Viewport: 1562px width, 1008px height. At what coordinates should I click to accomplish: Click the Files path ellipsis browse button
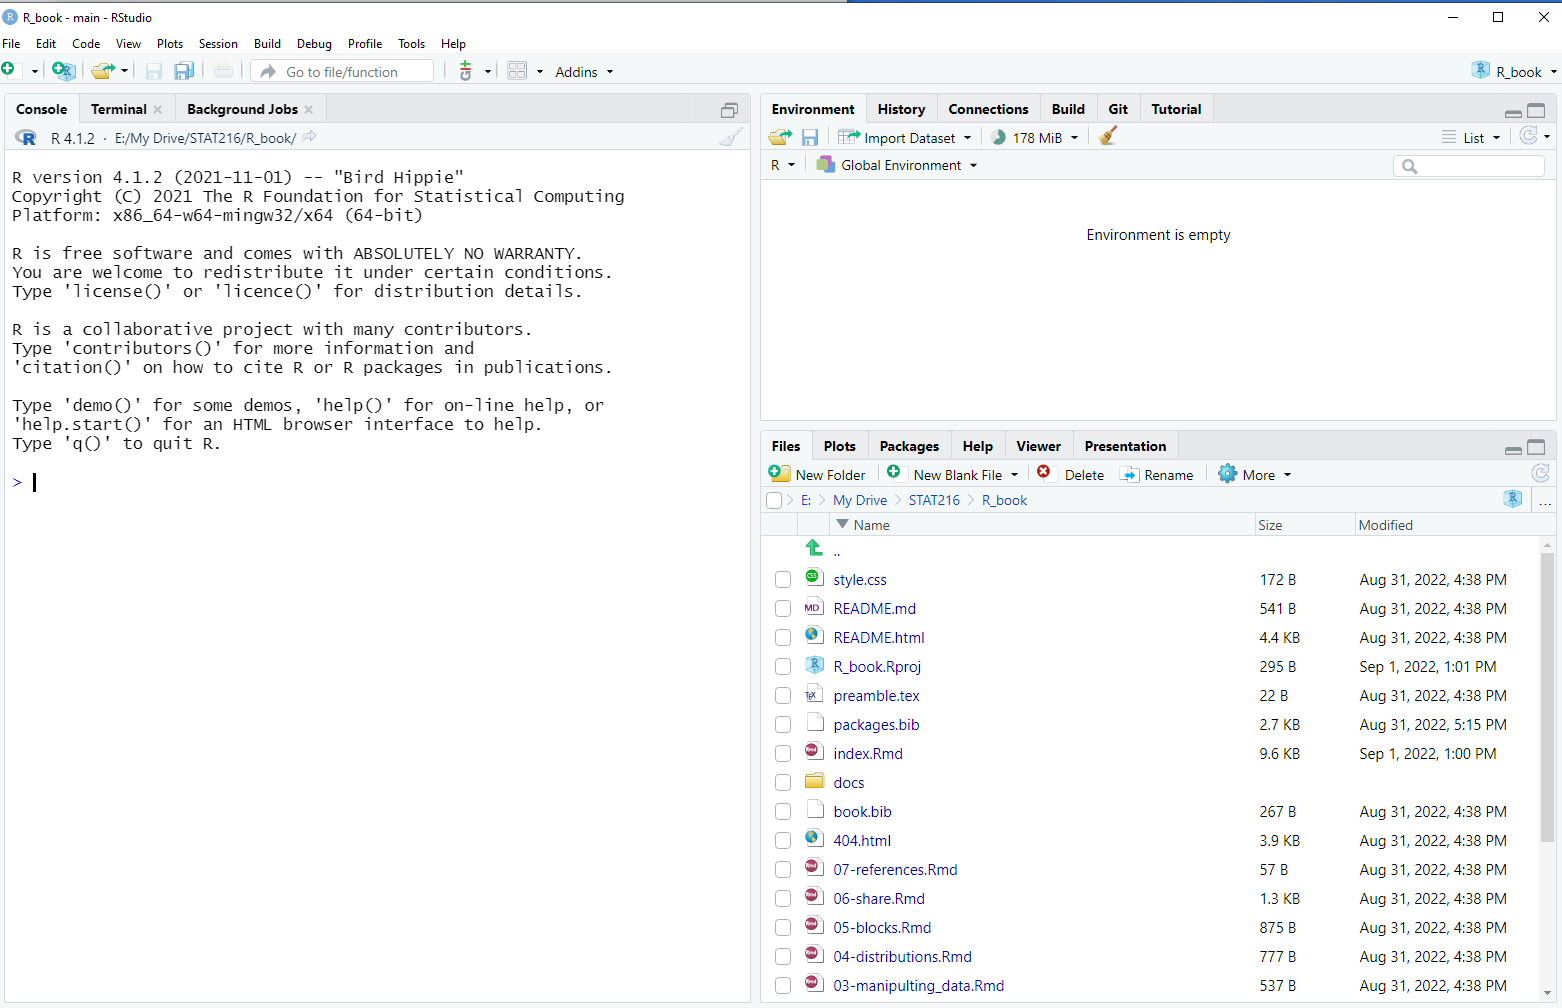click(1545, 502)
